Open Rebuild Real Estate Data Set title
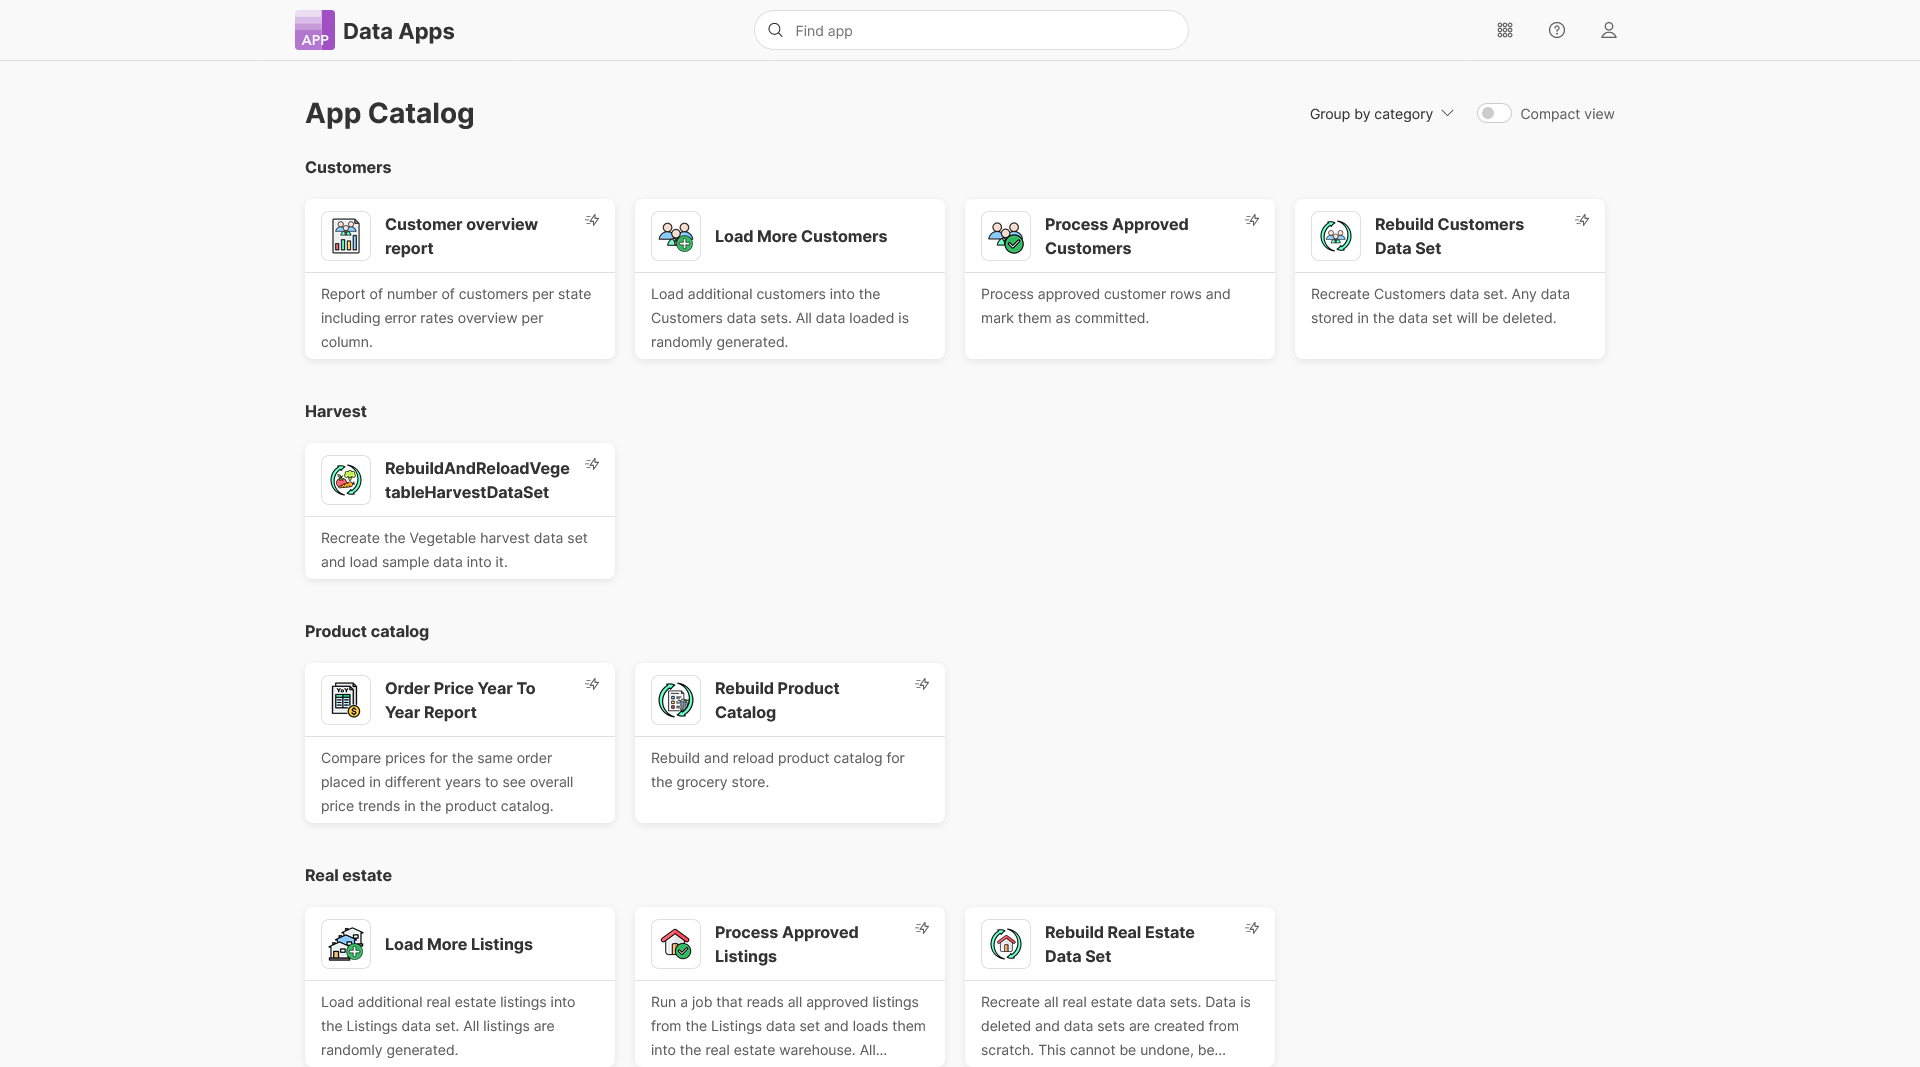Screen dimensions: 1920x1067 pos(1120,944)
